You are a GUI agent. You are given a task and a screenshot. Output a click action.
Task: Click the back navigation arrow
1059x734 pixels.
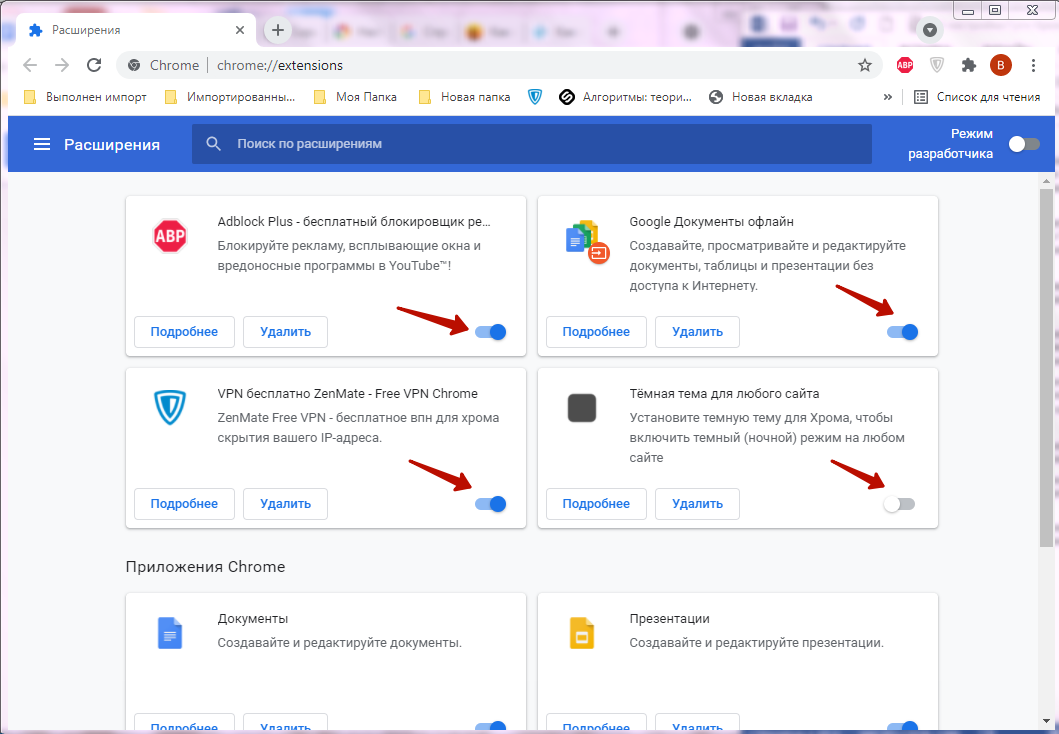click(30, 65)
